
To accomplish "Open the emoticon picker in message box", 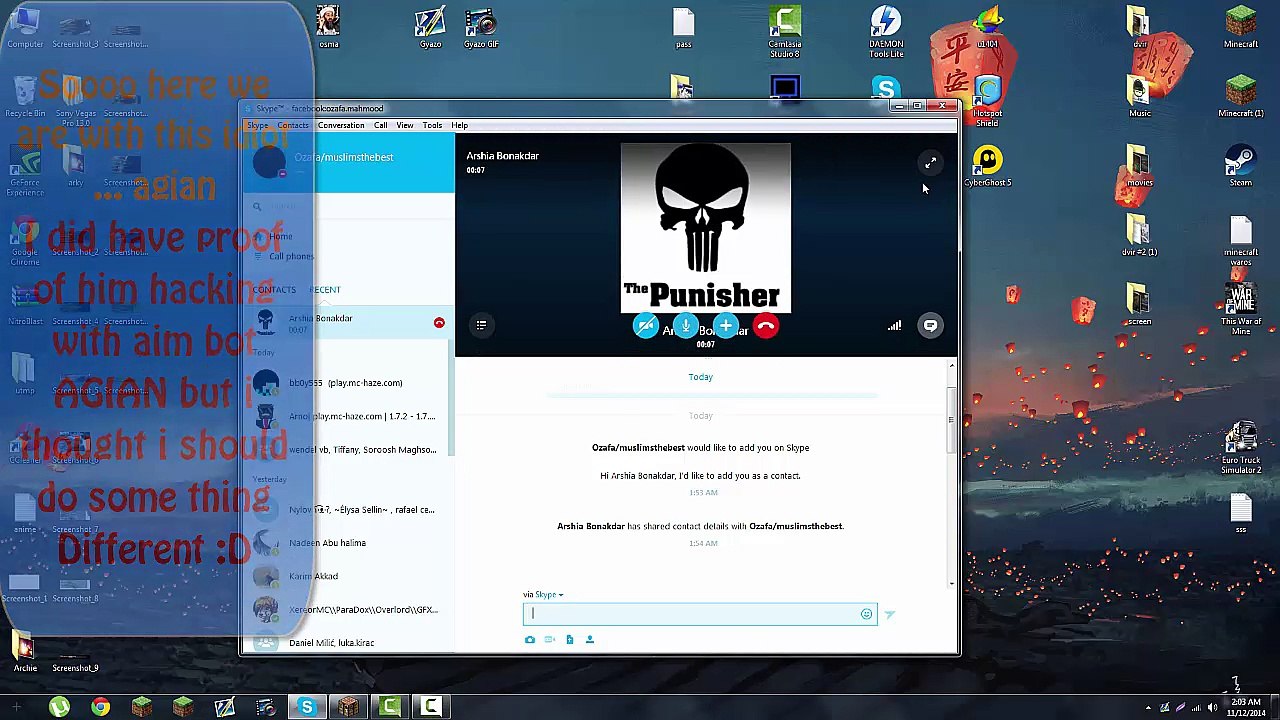I will [x=866, y=614].
